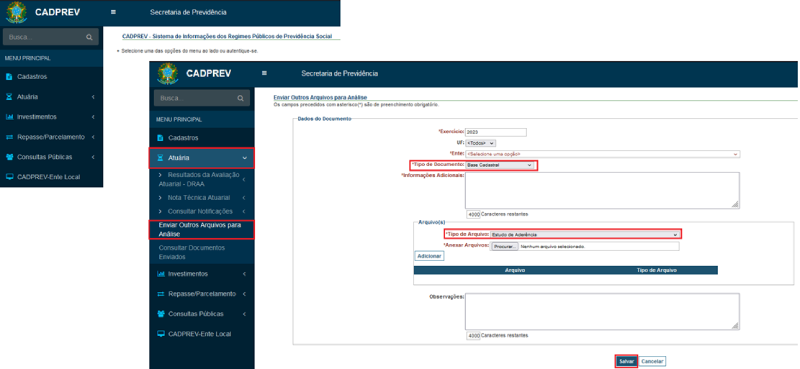Screen dimensions: 800x369
Task: Click the Exercício year field
Action: click(495, 132)
